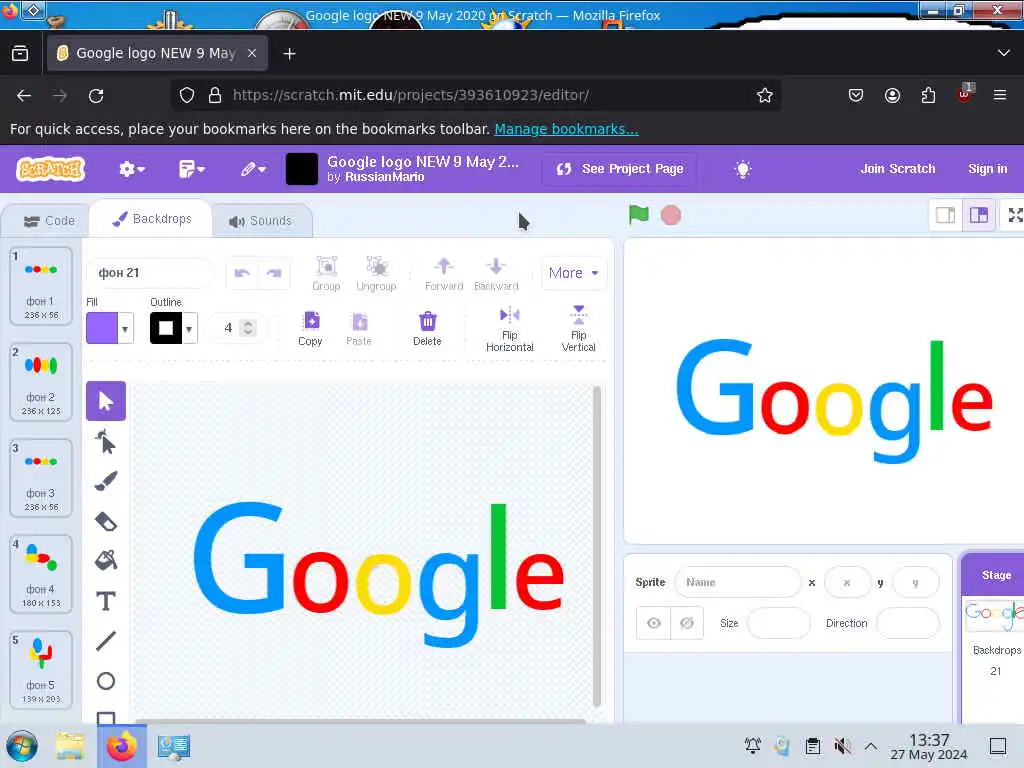Hide sprite with crossed eye button
Image resolution: width=1024 pixels, height=768 pixels.
coord(687,623)
